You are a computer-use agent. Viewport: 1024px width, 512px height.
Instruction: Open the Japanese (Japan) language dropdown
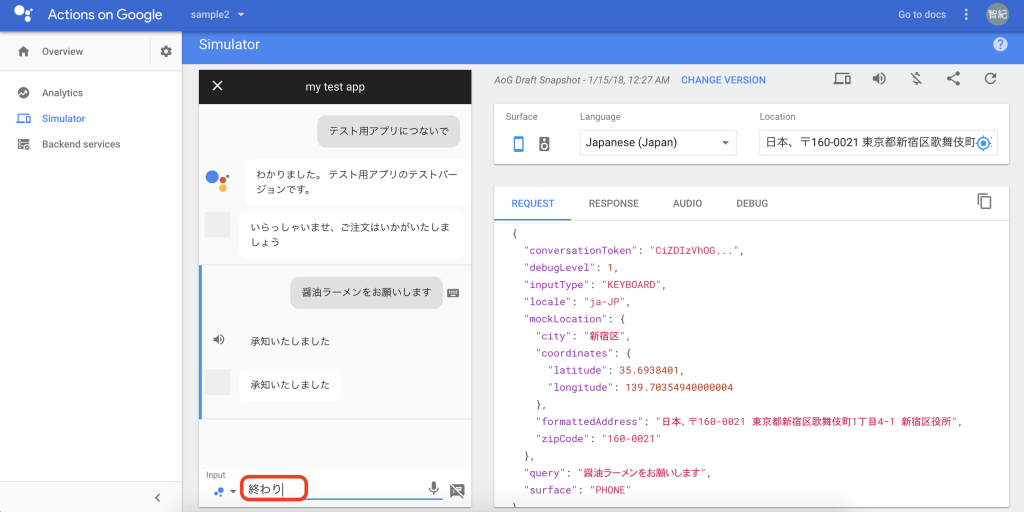[x=658, y=142]
